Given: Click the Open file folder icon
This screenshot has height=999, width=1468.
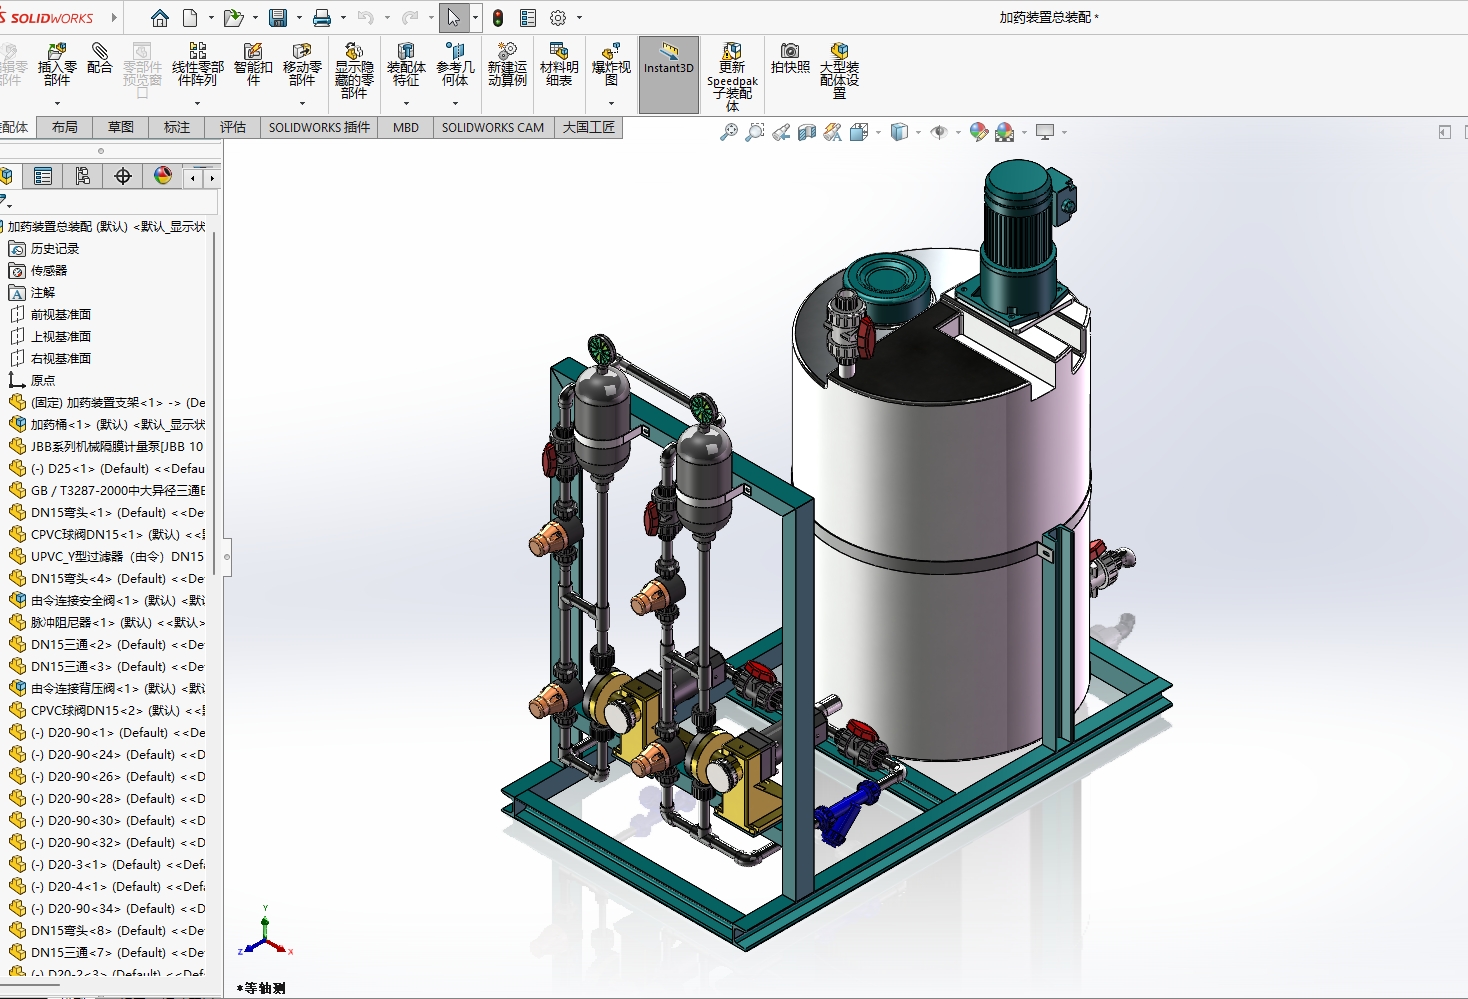Looking at the screenshot, I should pos(233,18).
